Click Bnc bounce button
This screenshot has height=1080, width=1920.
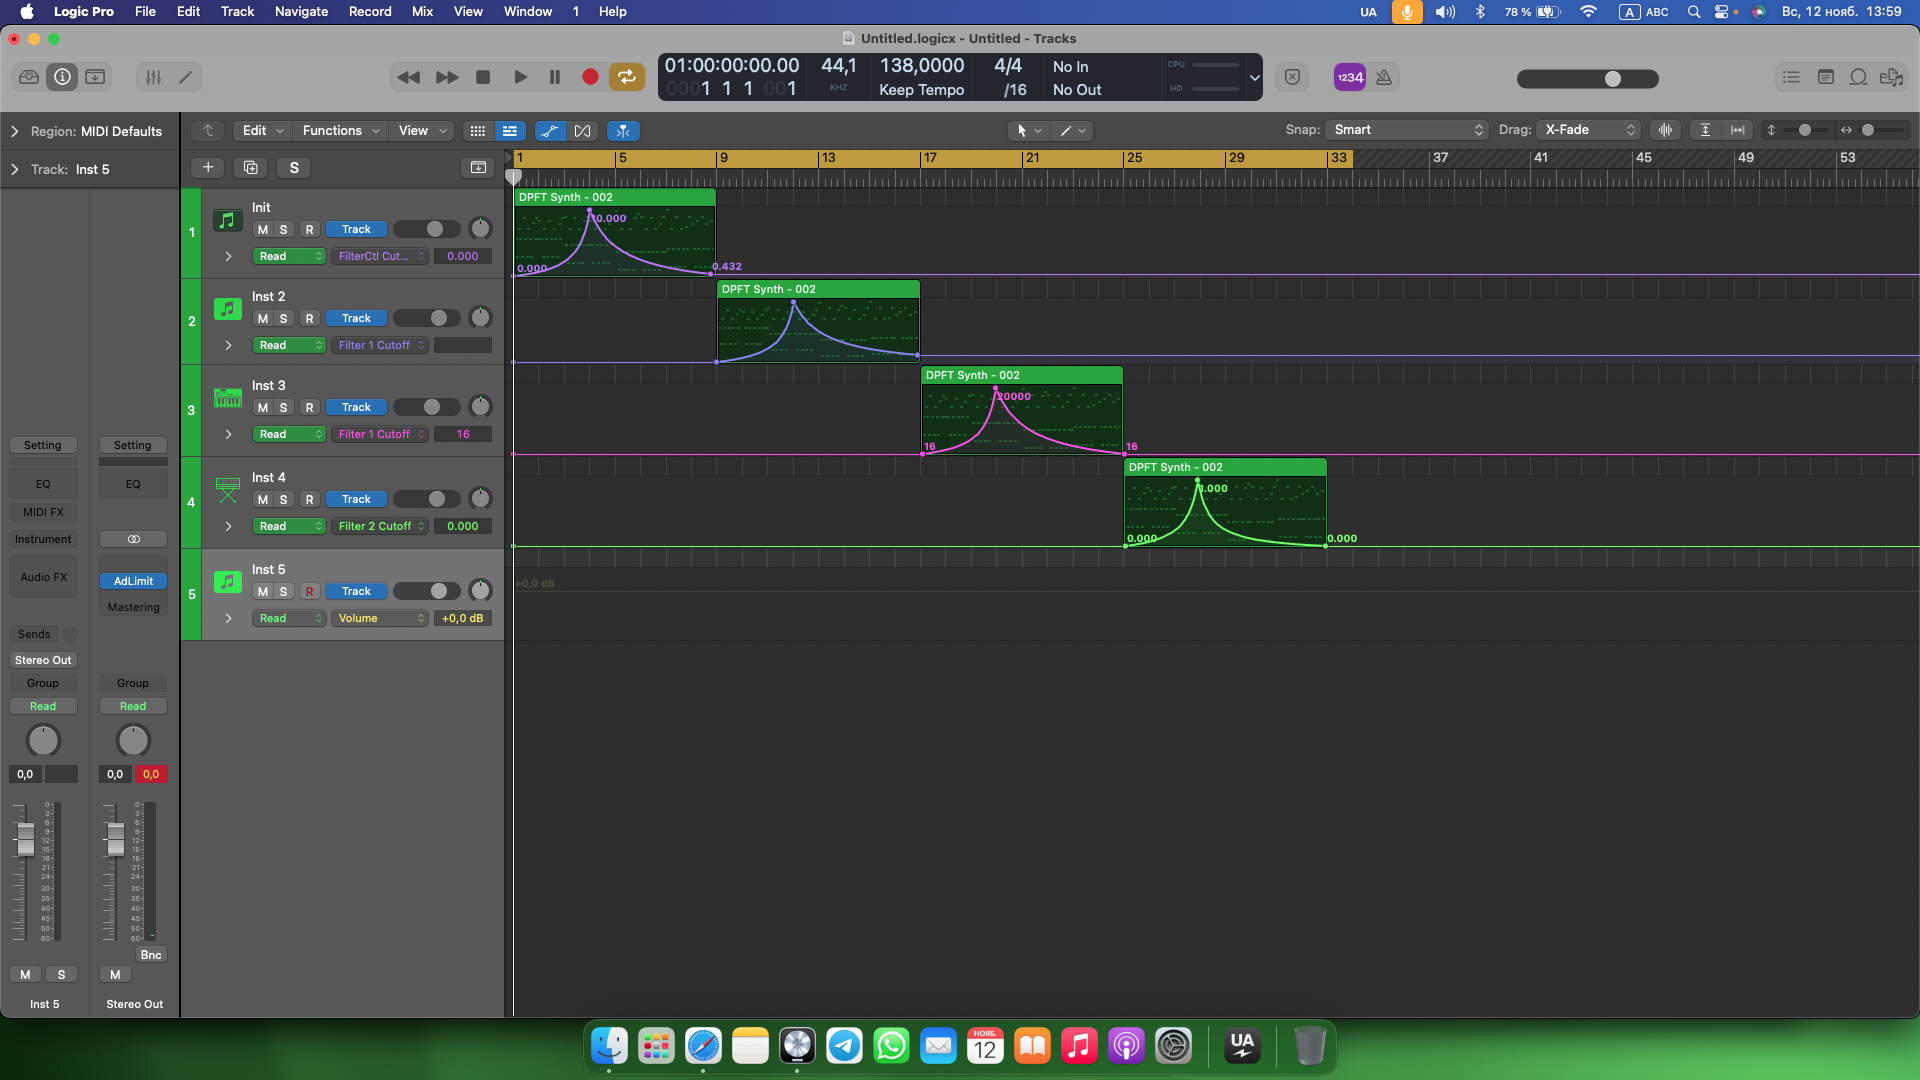pyautogui.click(x=151, y=955)
